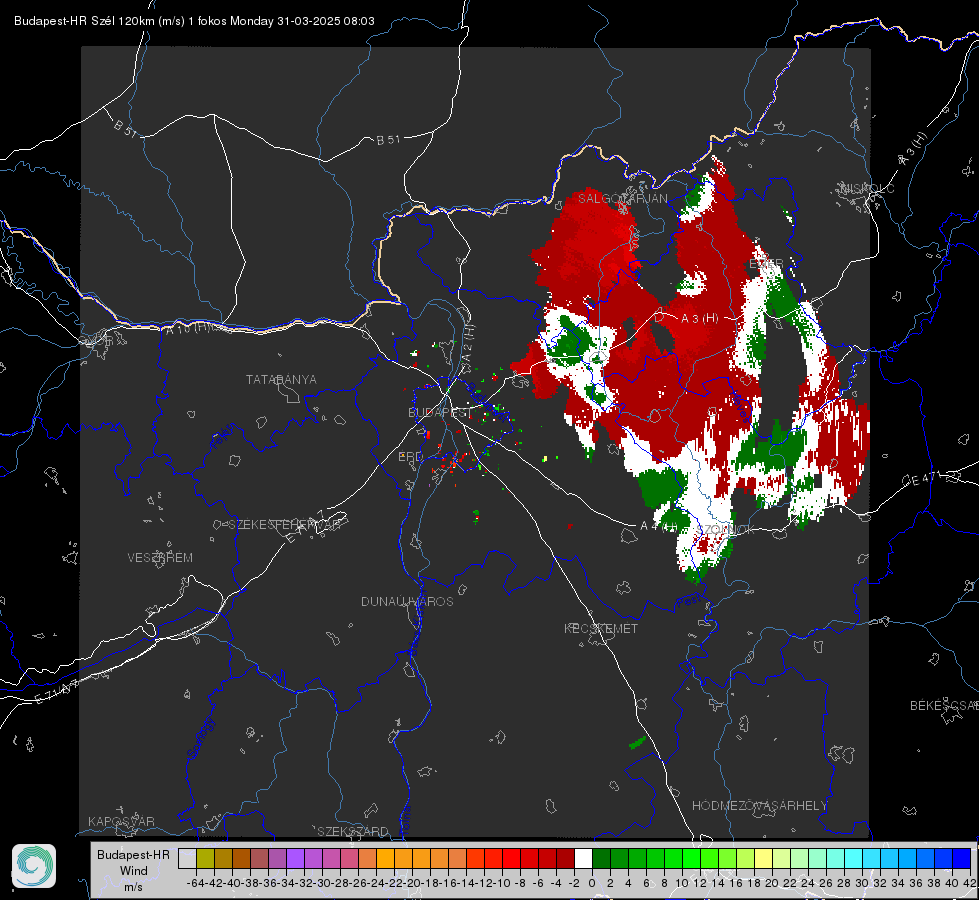Pick the yellow legend swatch above 18

tap(764, 858)
